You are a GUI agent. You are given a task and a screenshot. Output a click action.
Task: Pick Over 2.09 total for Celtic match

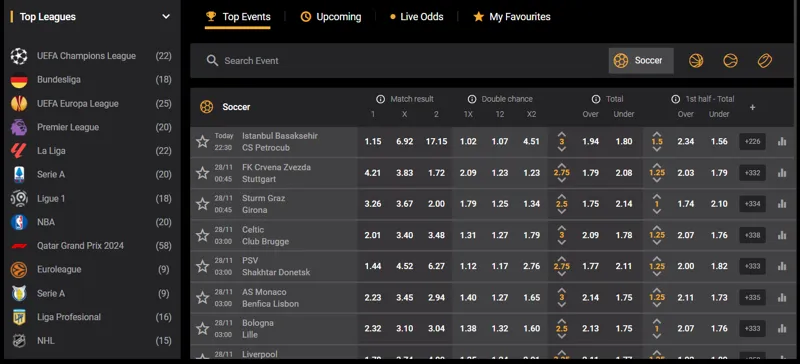(590, 235)
